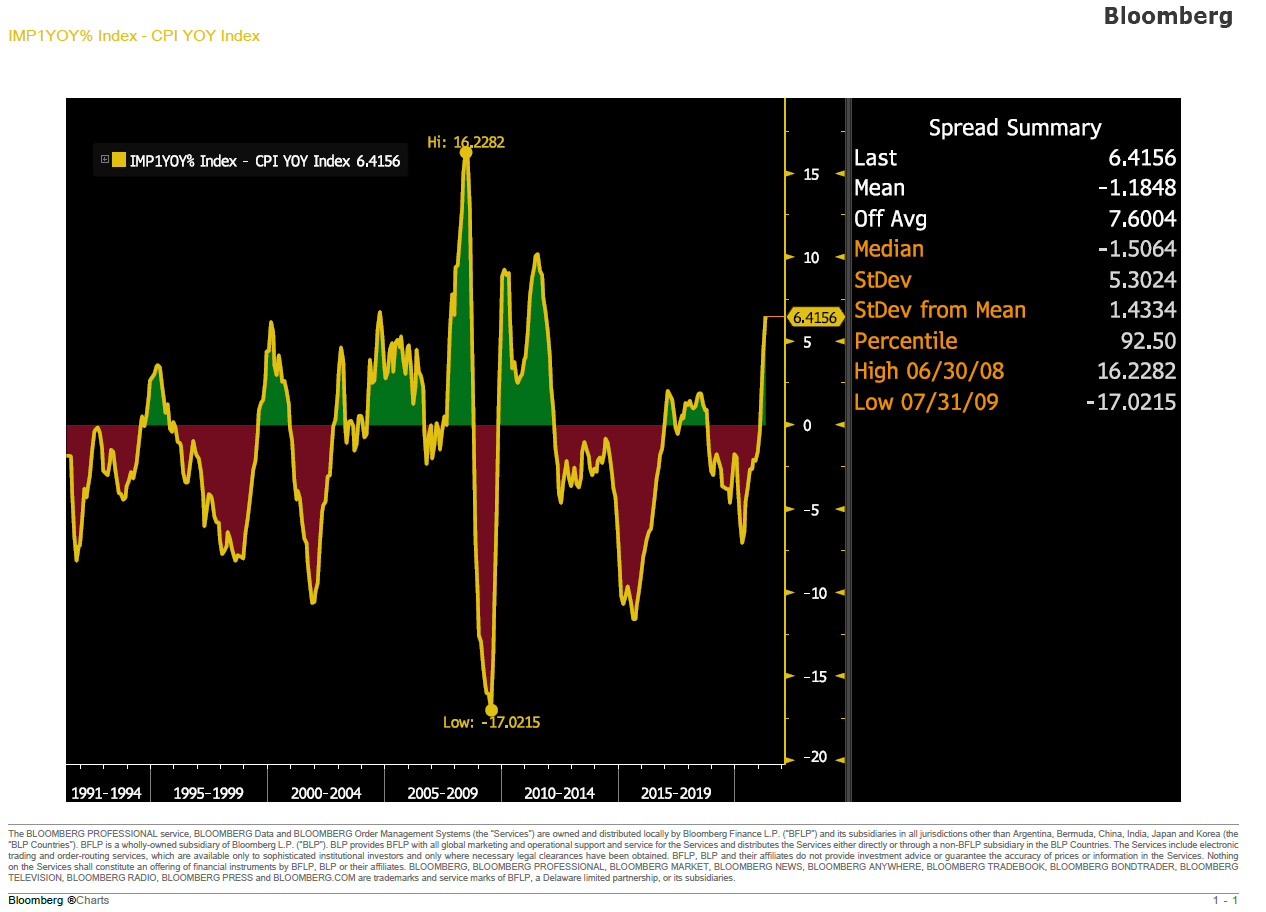Select the 1995-1999 time axis segment
The width and height of the screenshot is (1266, 912).
click(x=208, y=793)
